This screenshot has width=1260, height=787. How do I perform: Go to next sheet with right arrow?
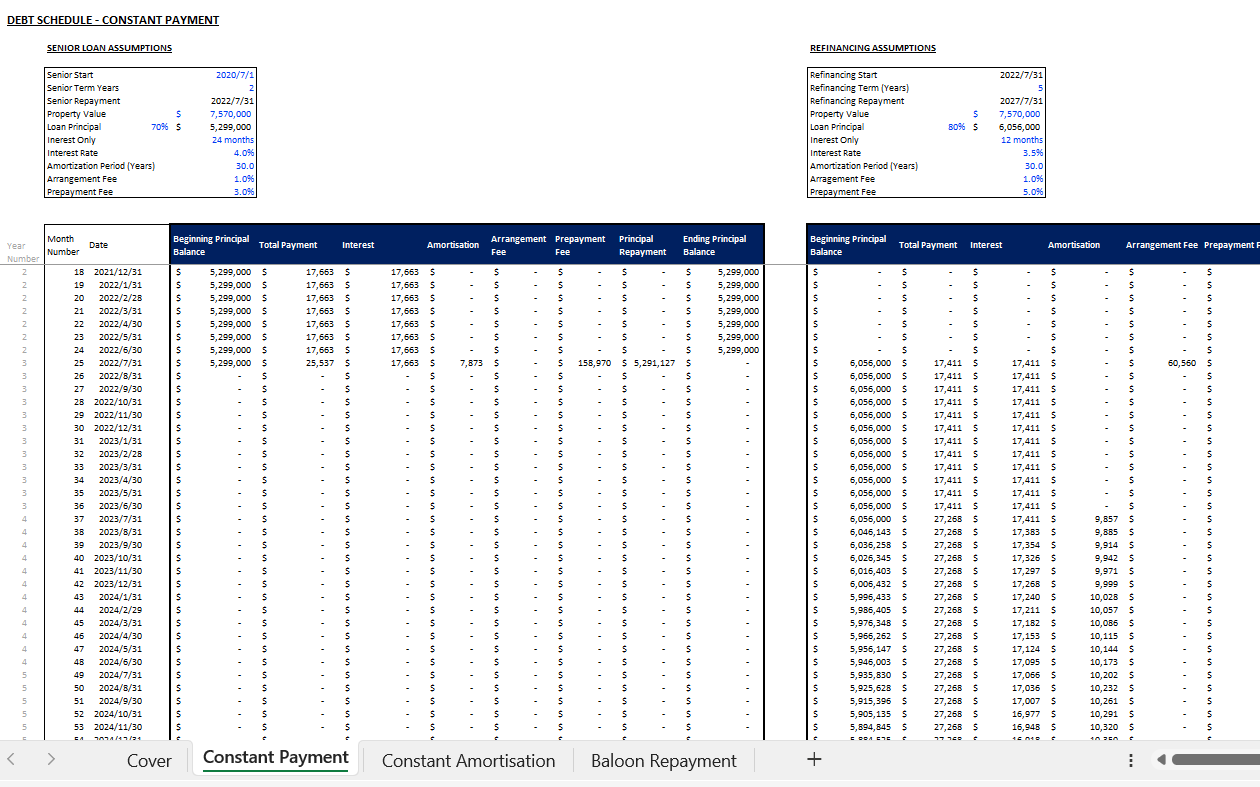click(51, 760)
